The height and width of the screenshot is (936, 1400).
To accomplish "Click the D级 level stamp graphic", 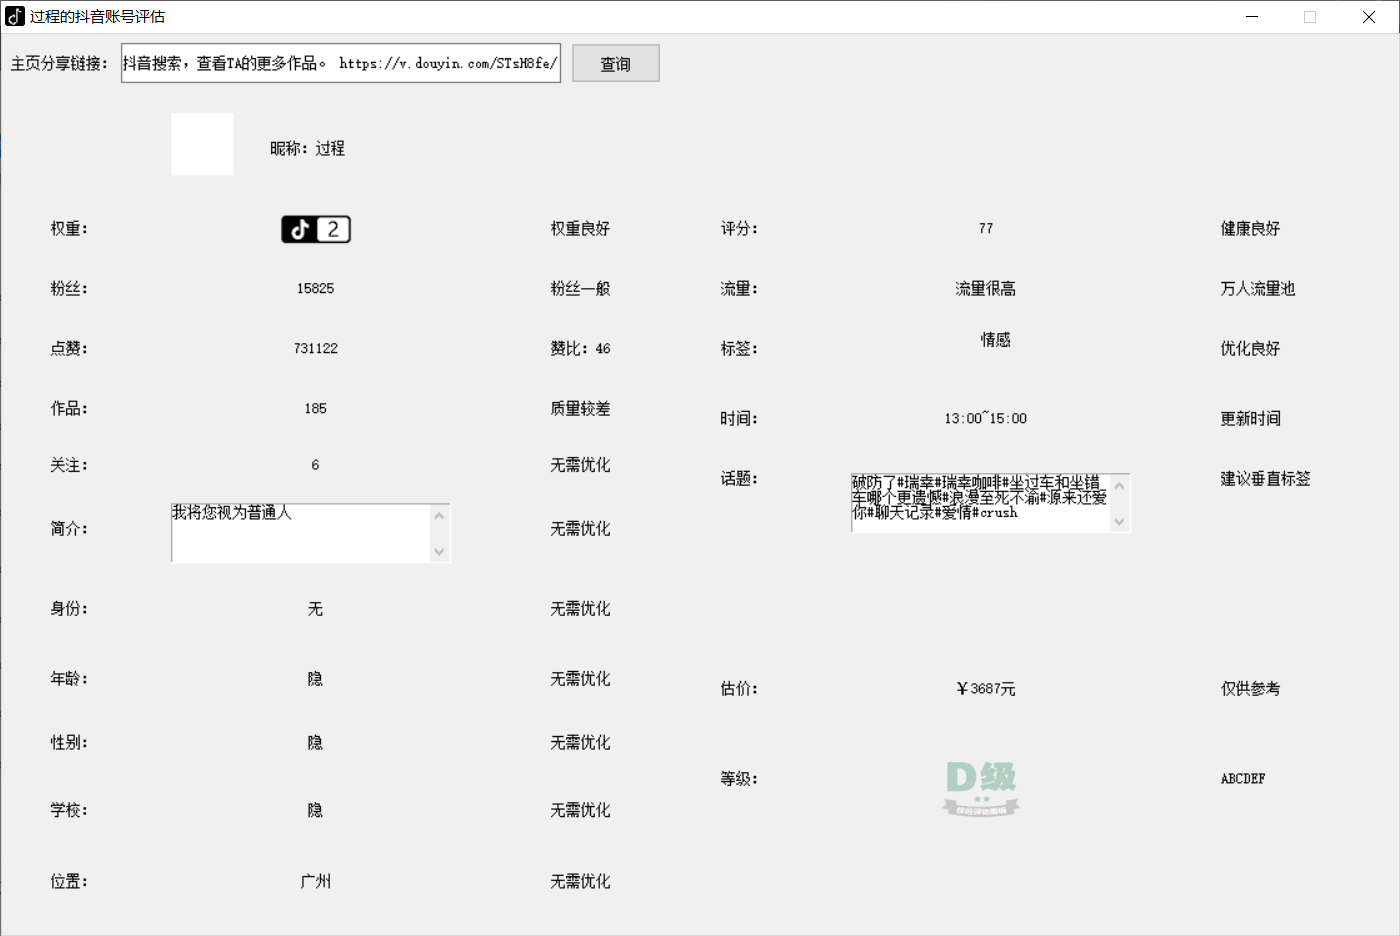I will pyautogui.click(x=981, y=789).
